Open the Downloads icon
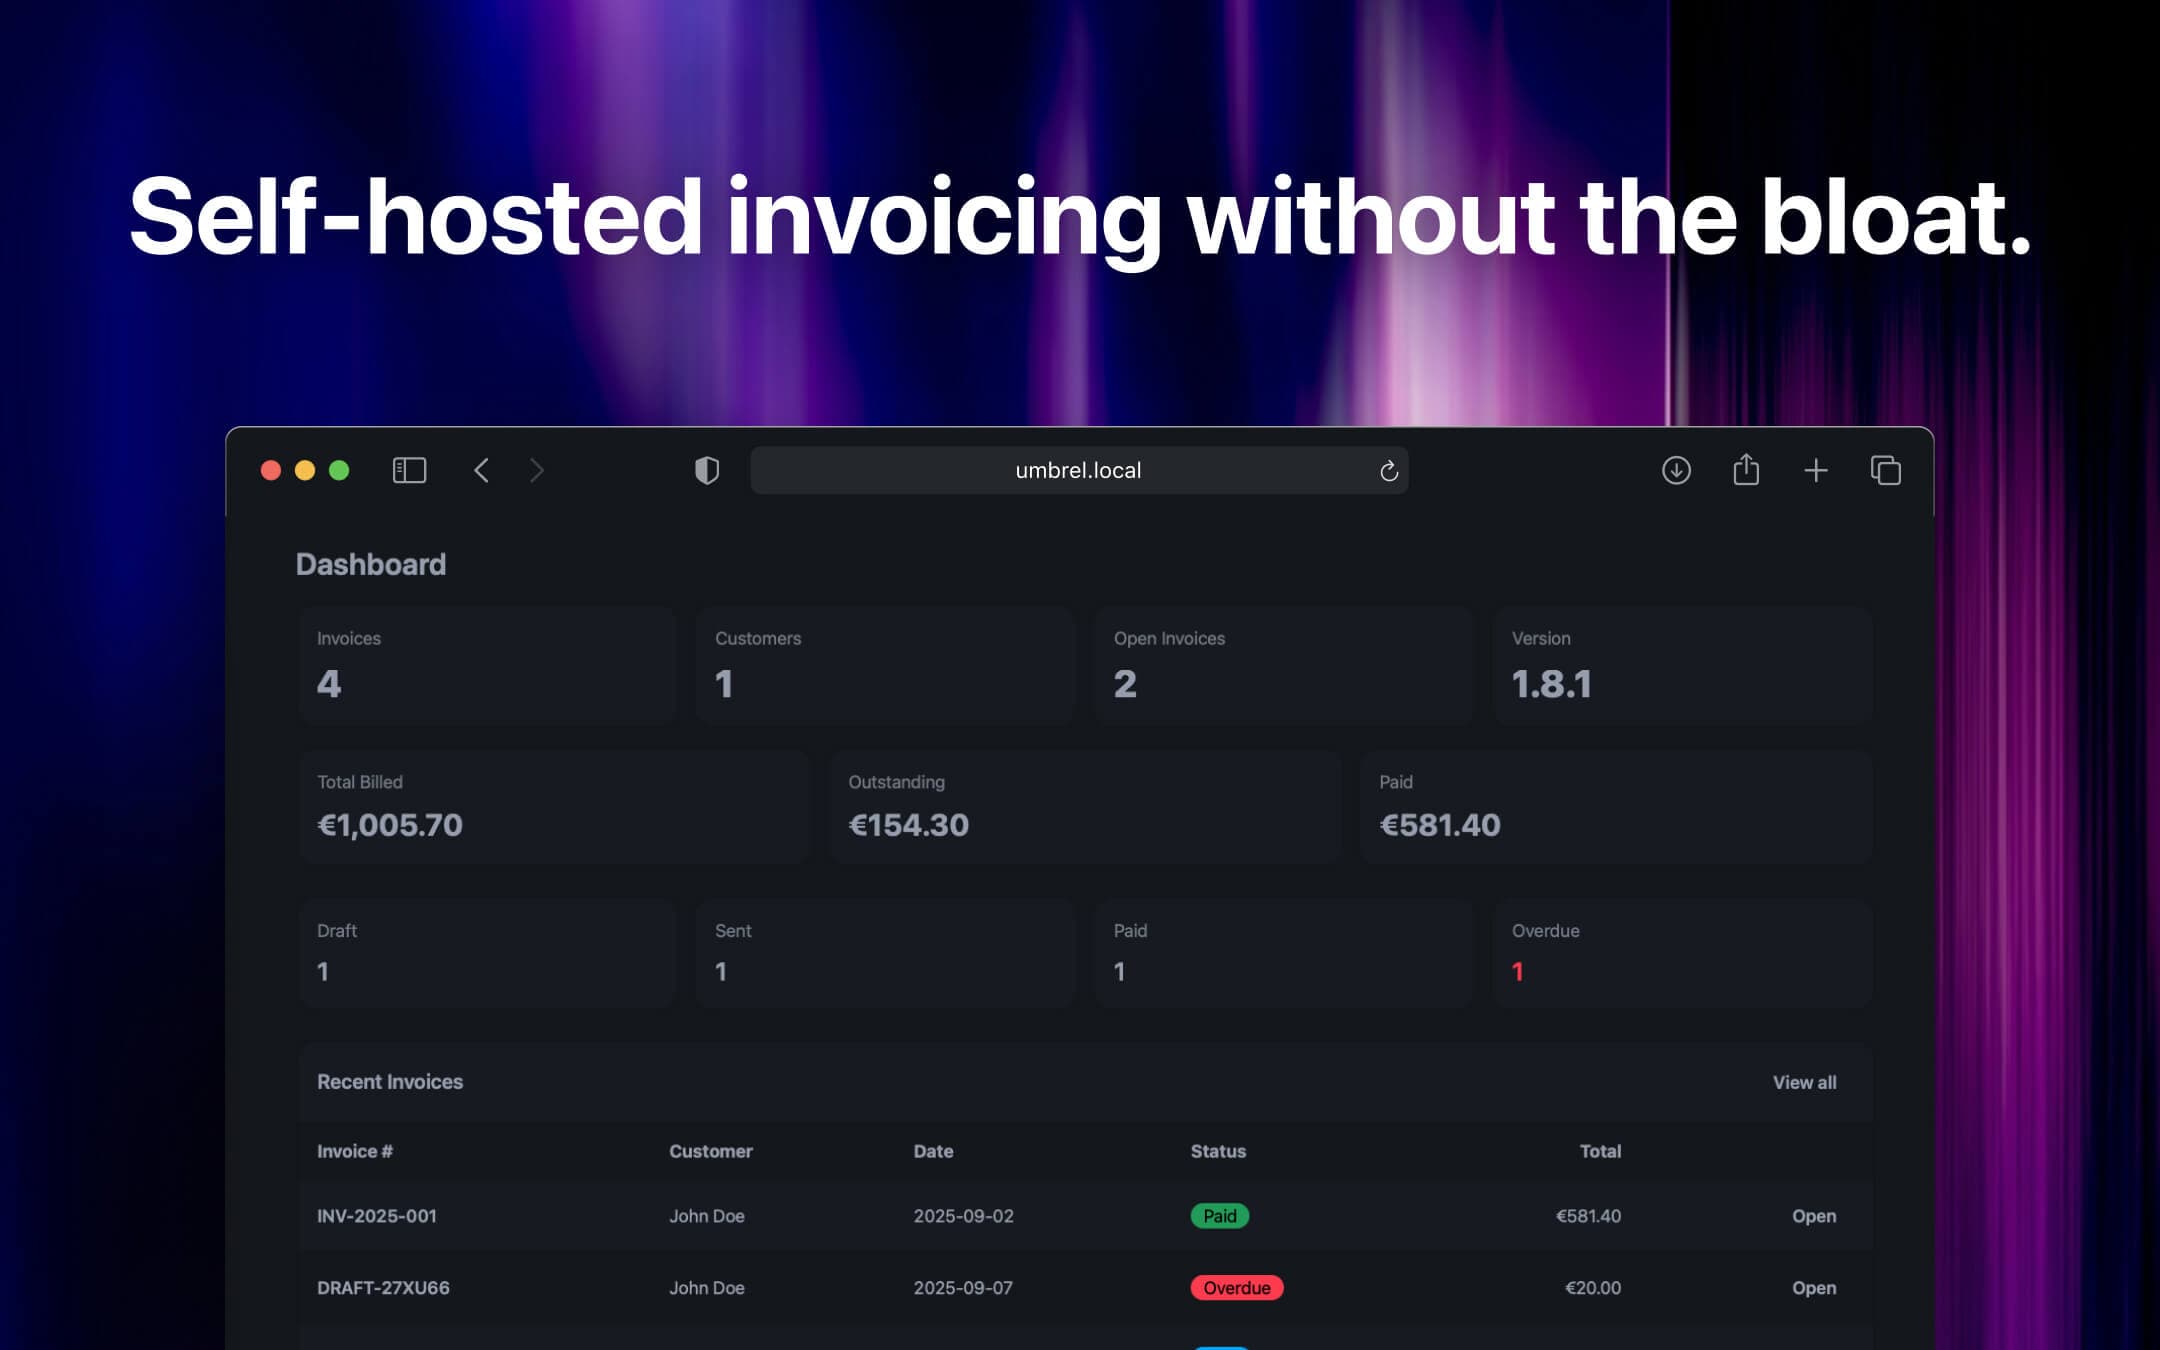This screenshot has height=1350, width=2160. coord(1676,470)
